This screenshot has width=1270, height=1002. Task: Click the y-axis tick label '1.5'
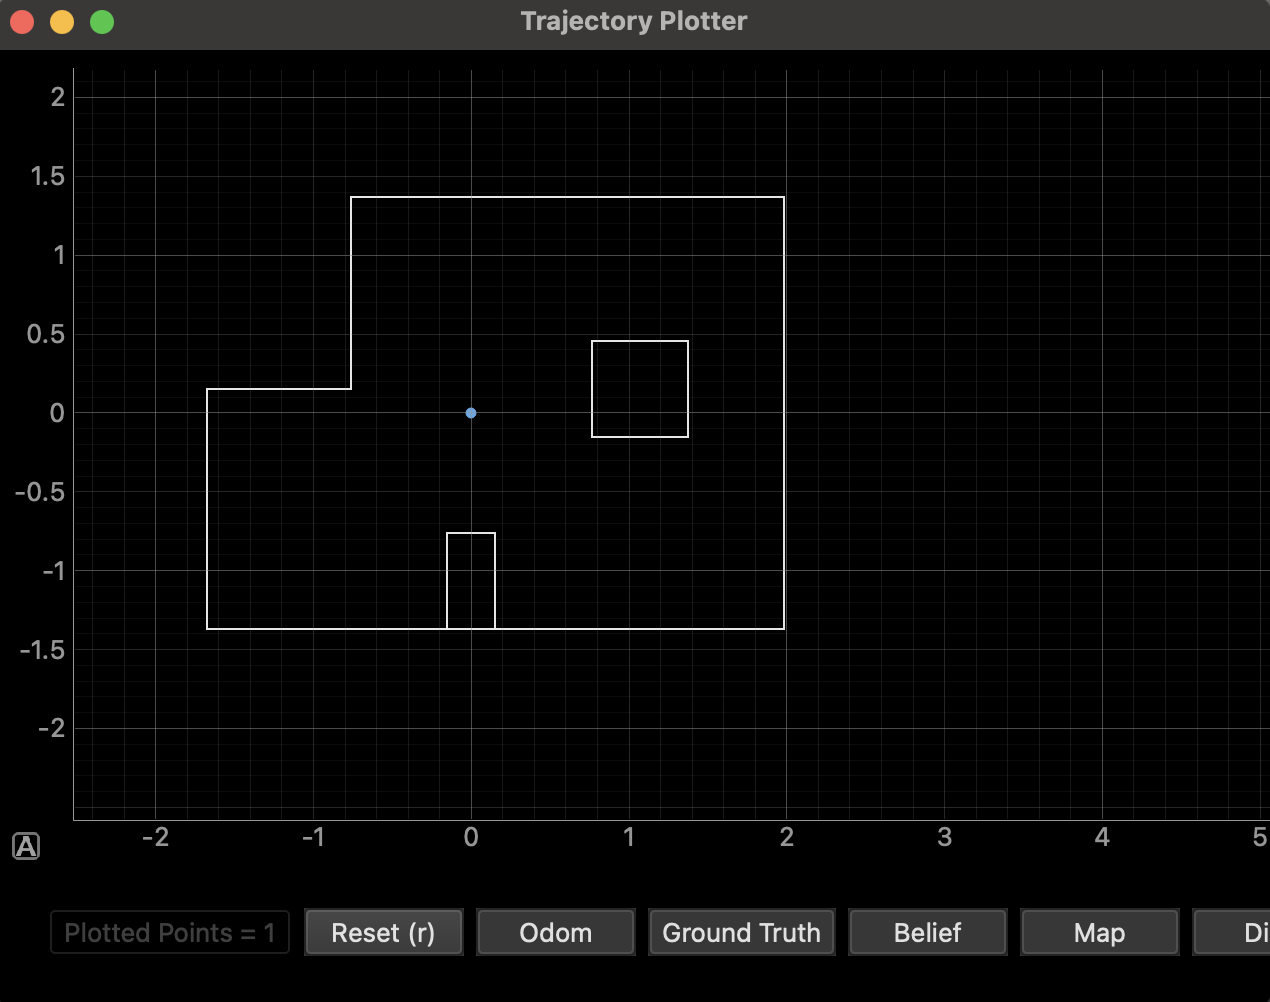[x=47, y=177]
